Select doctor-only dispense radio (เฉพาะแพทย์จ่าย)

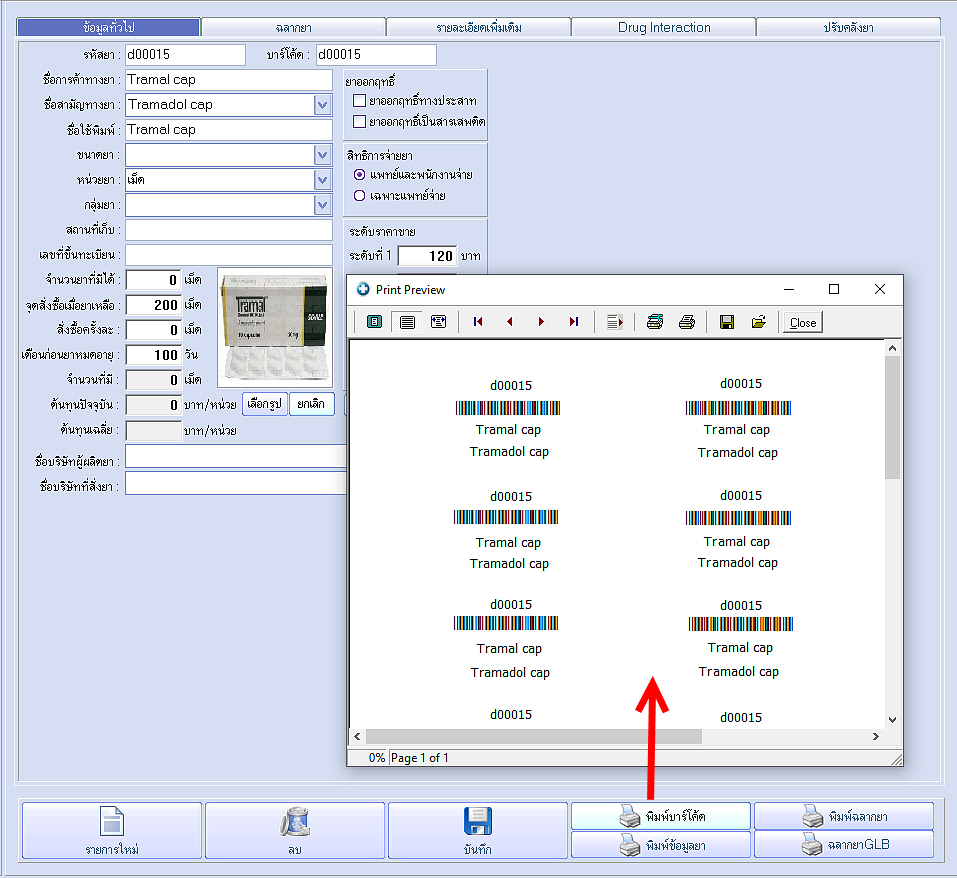click(359, 196)
